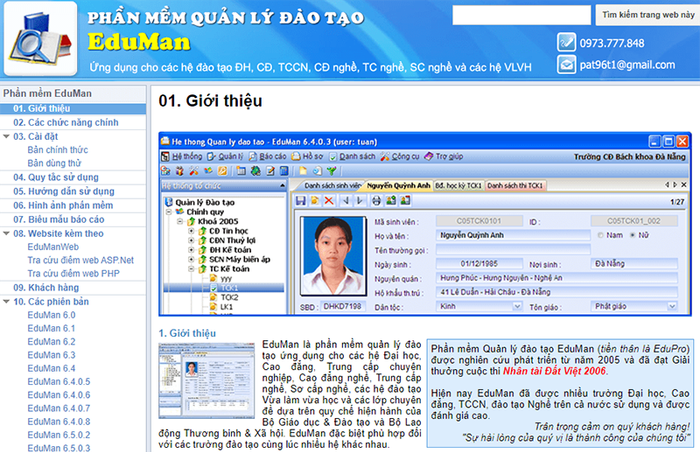Switch to the Bđ. học kỳ TCK1 tab
The image size is (700, 452).
458,185
